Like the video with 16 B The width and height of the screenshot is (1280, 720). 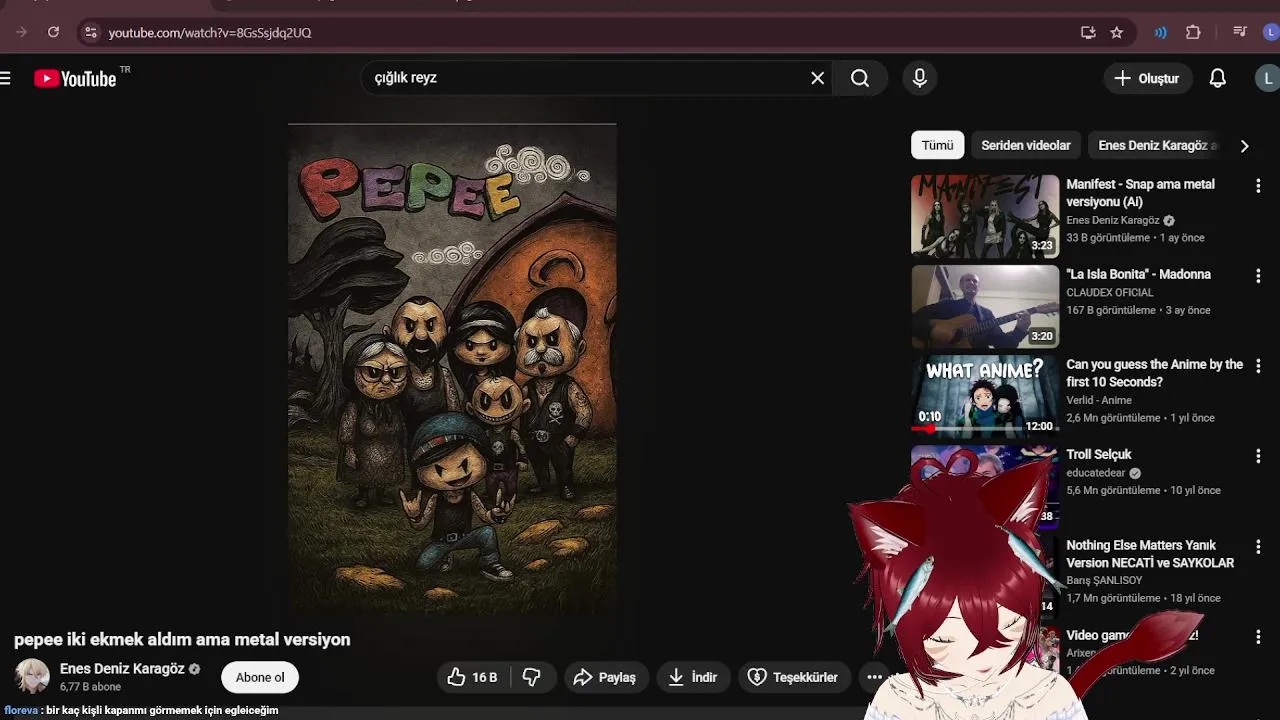coord(473,677)
